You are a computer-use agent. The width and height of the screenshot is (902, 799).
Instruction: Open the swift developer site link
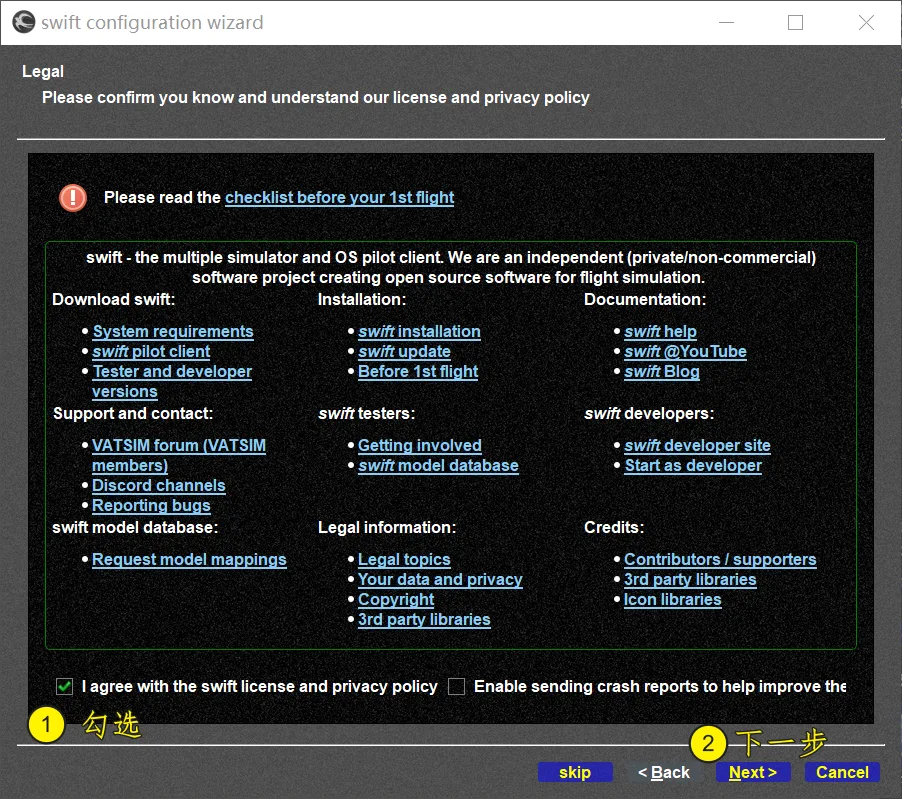697,445
